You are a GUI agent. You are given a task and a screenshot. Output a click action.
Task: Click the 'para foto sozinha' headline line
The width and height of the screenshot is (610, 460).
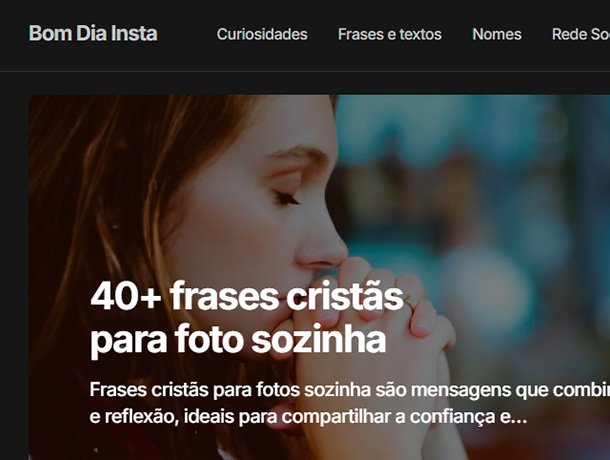click(238, 339)
